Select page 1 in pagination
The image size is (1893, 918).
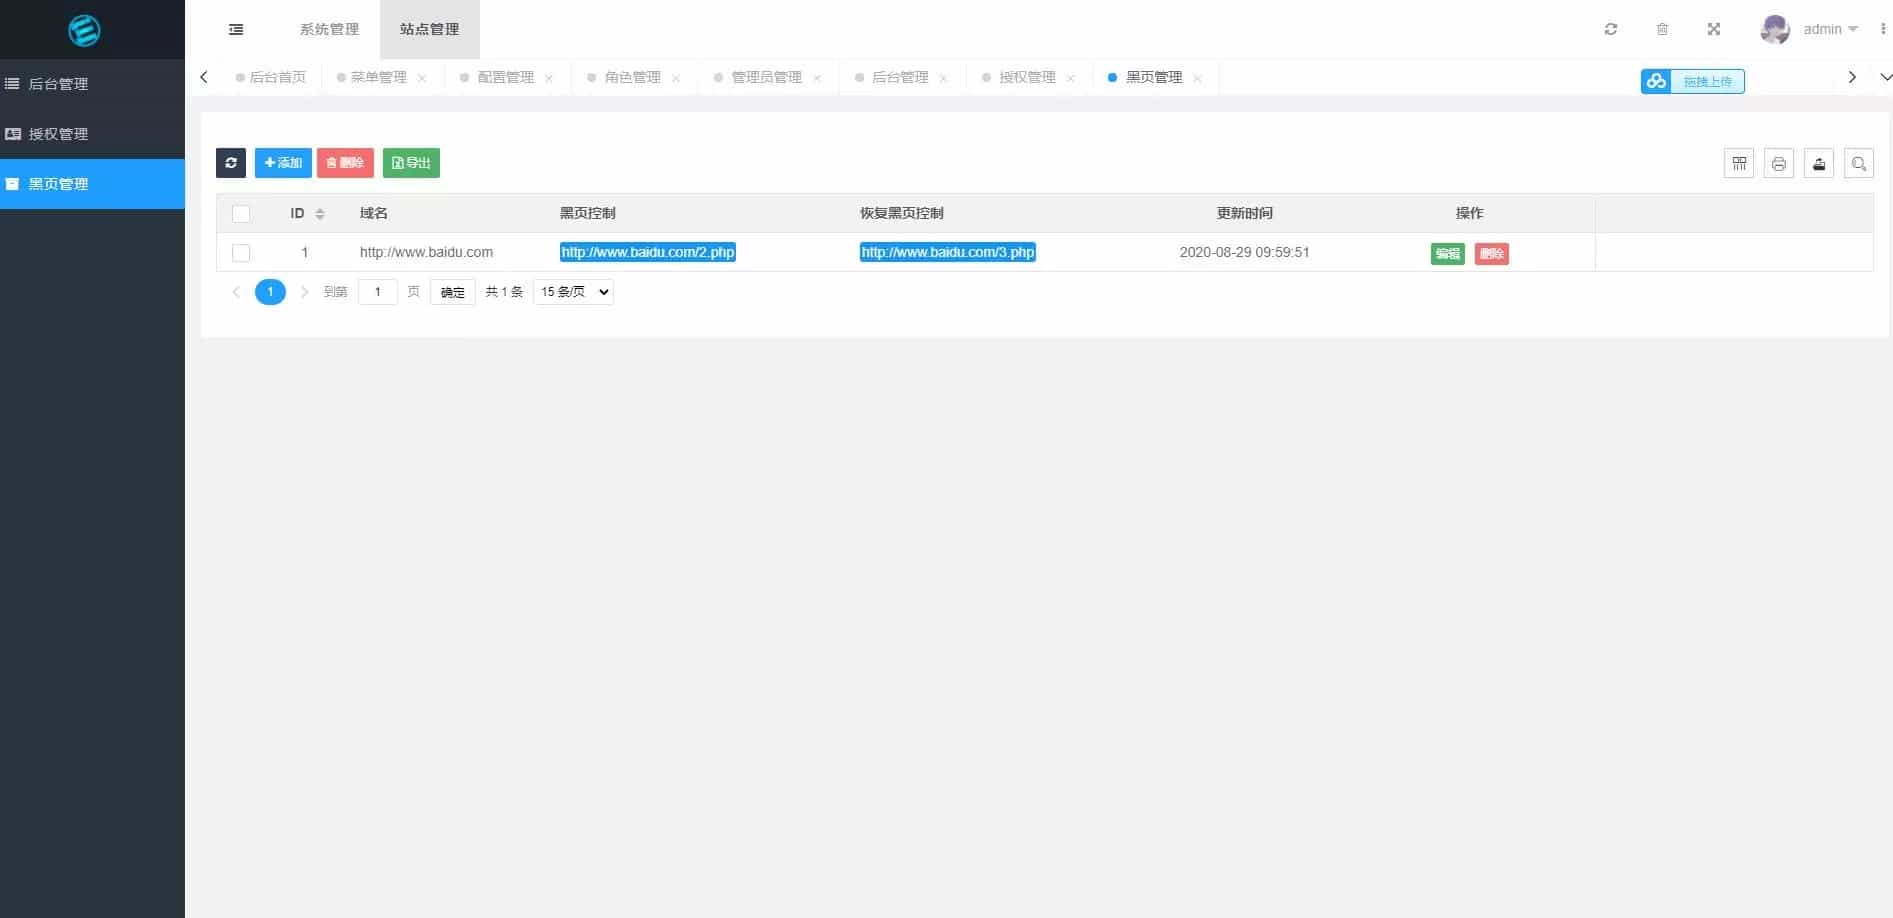tap(270, 292)
